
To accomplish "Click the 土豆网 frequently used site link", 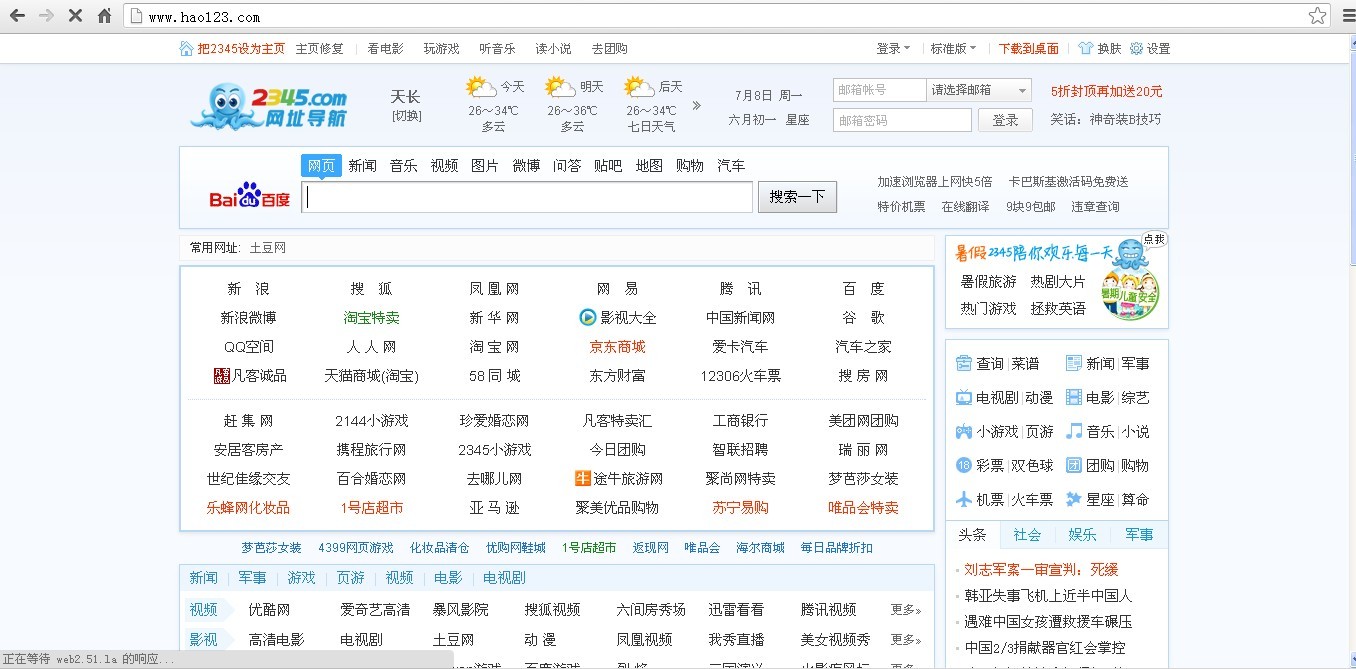I will tap(268, 247).
